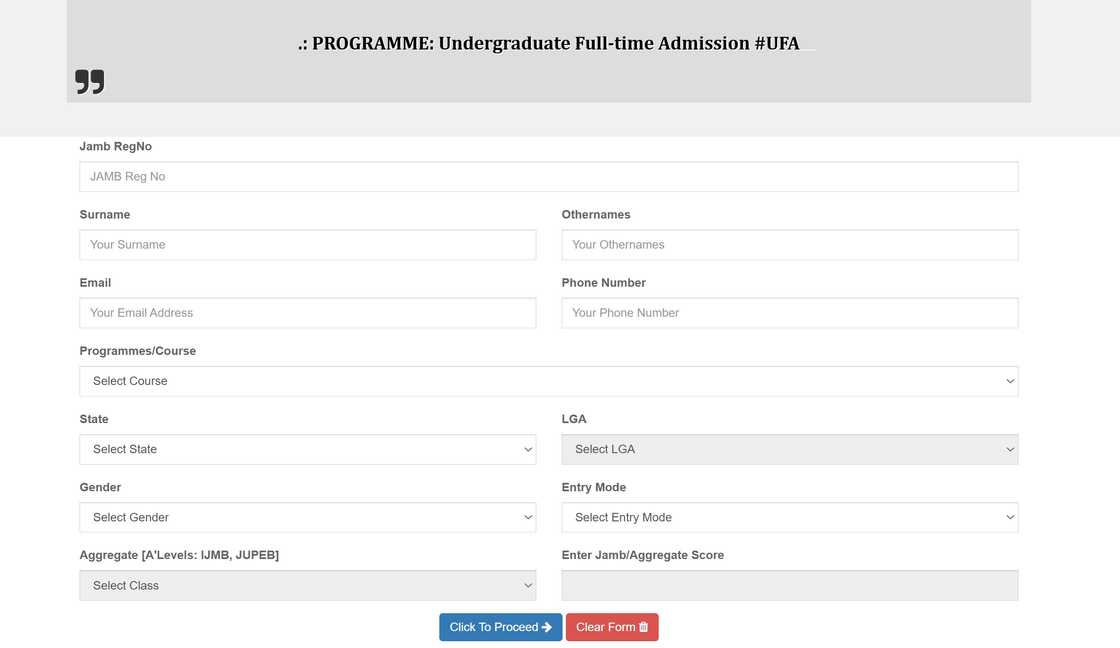Open the Select LGA dropdown
The image size is (1120, 648).
click(789, 449)
